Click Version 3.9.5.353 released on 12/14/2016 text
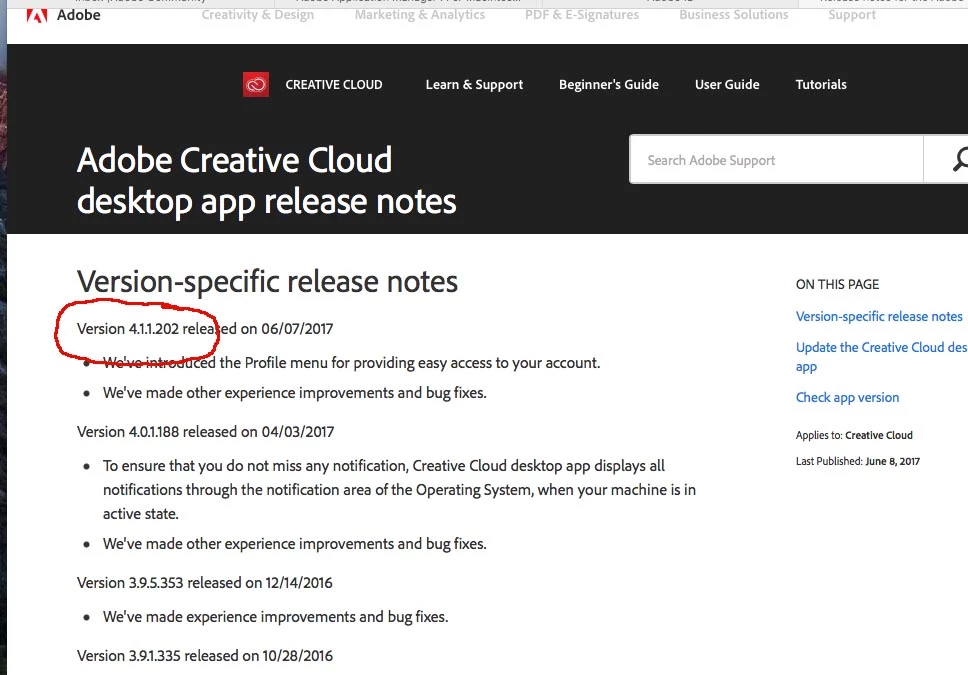Screen dimensions: 968x675 [x=205, y=582]
